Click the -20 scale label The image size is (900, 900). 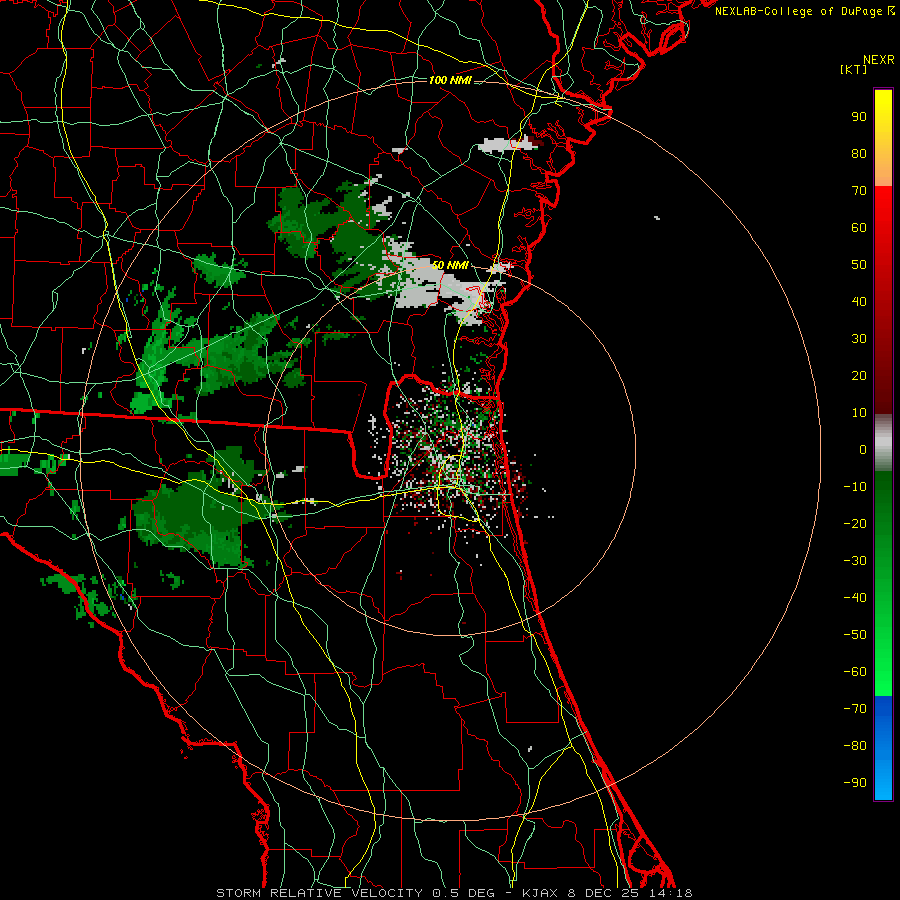coord(855,523)
